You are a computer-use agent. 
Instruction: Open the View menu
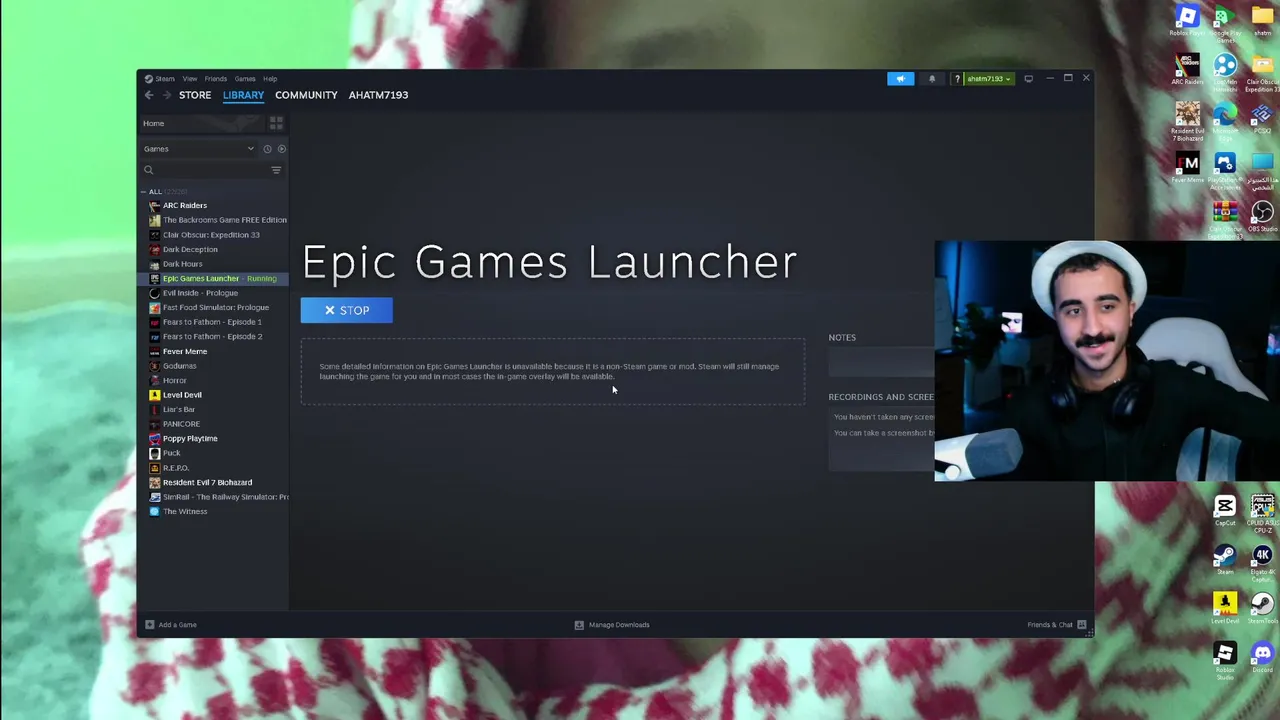[189, 78]
